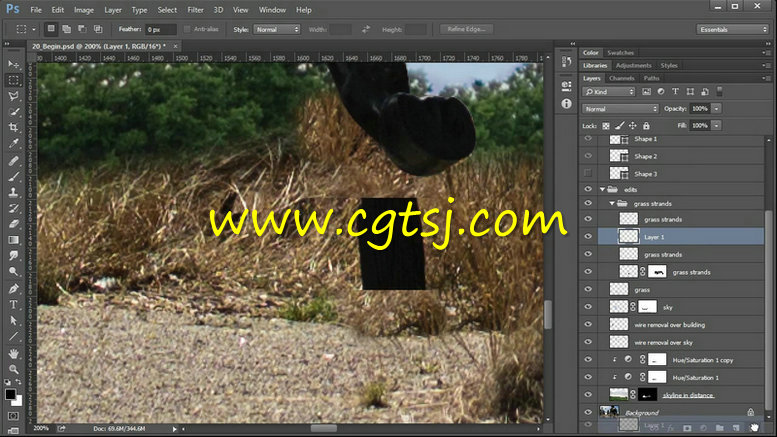
Task: Select the History Brush tool
Action: point(13,208)
